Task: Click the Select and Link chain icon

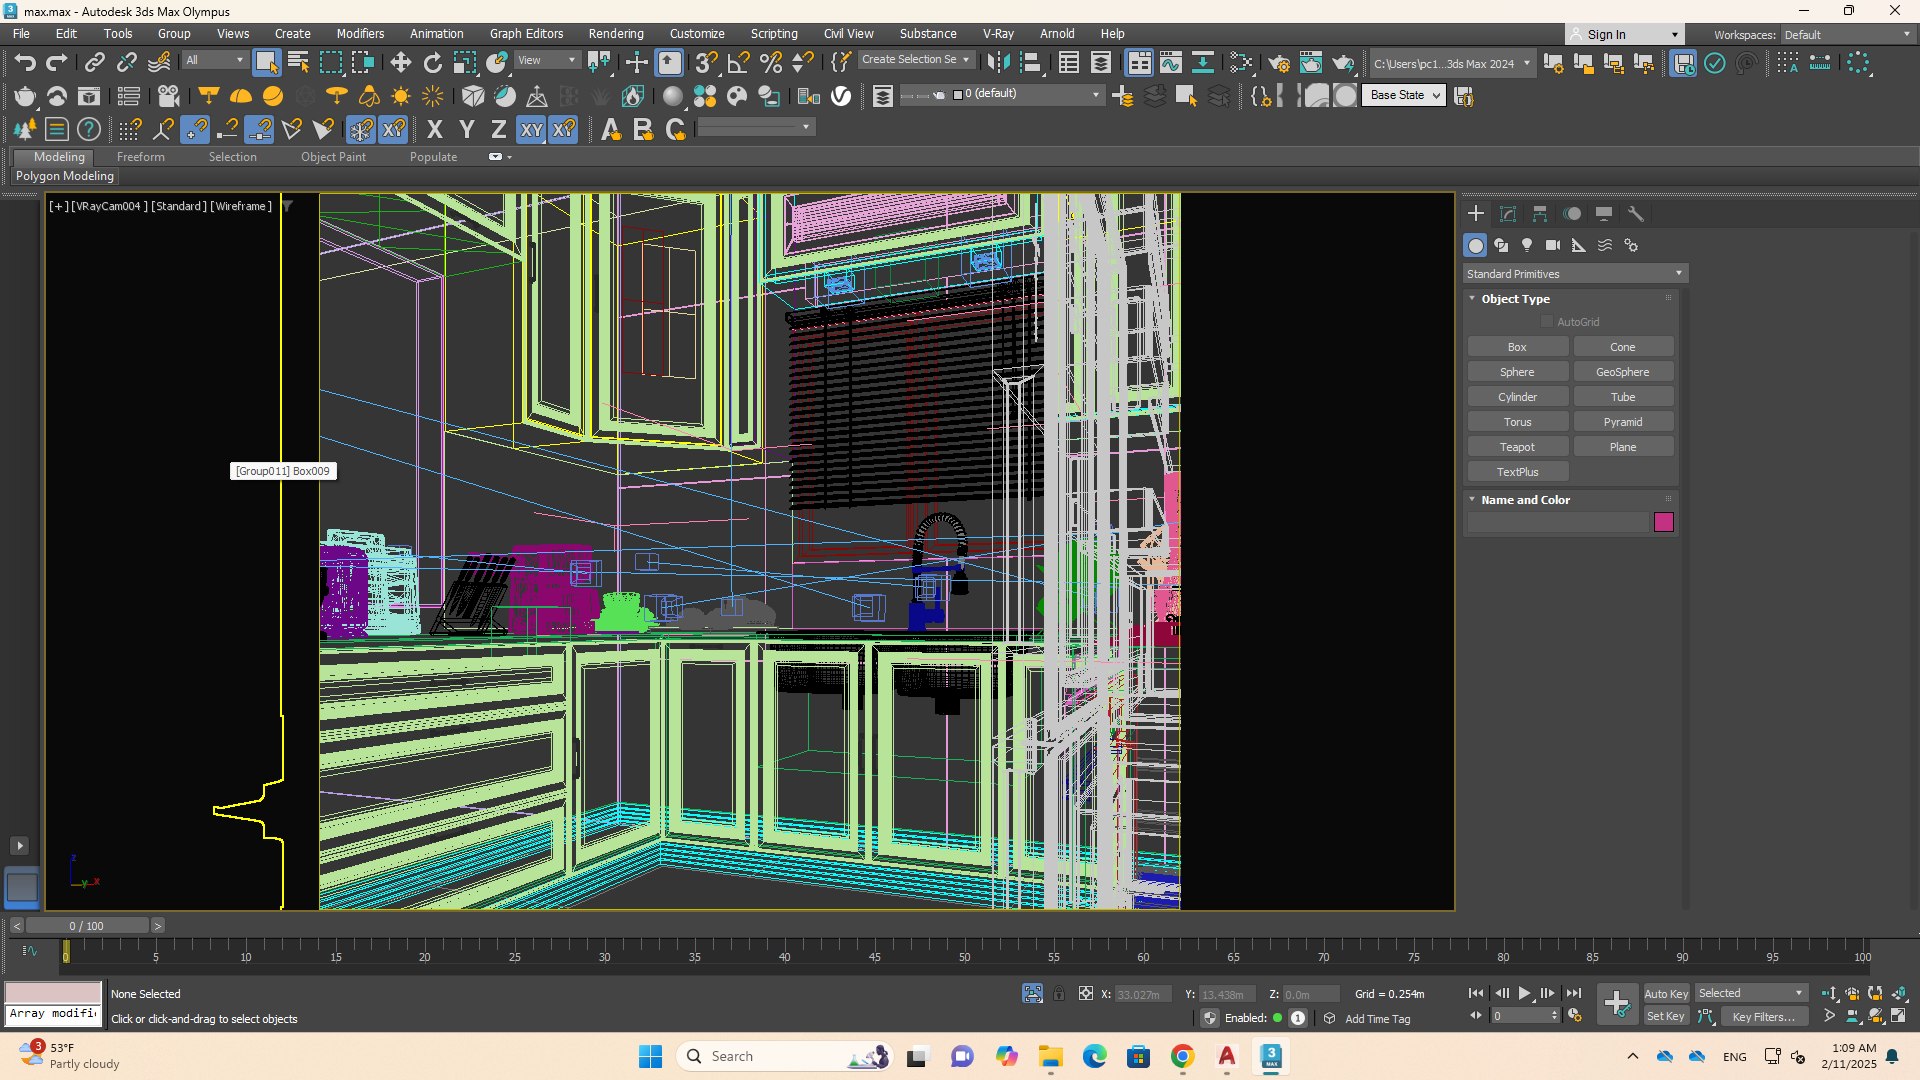Action: tap(94, 63)
